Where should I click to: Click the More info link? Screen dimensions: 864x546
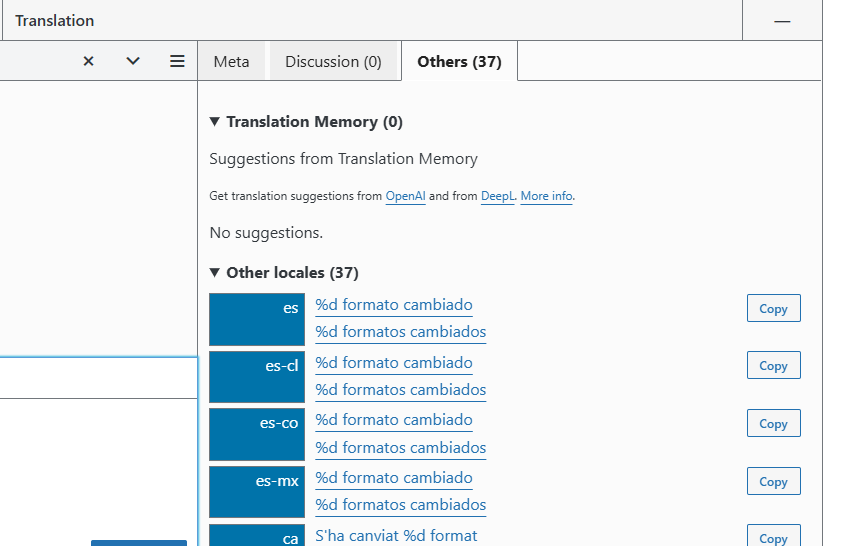(546, 197)
